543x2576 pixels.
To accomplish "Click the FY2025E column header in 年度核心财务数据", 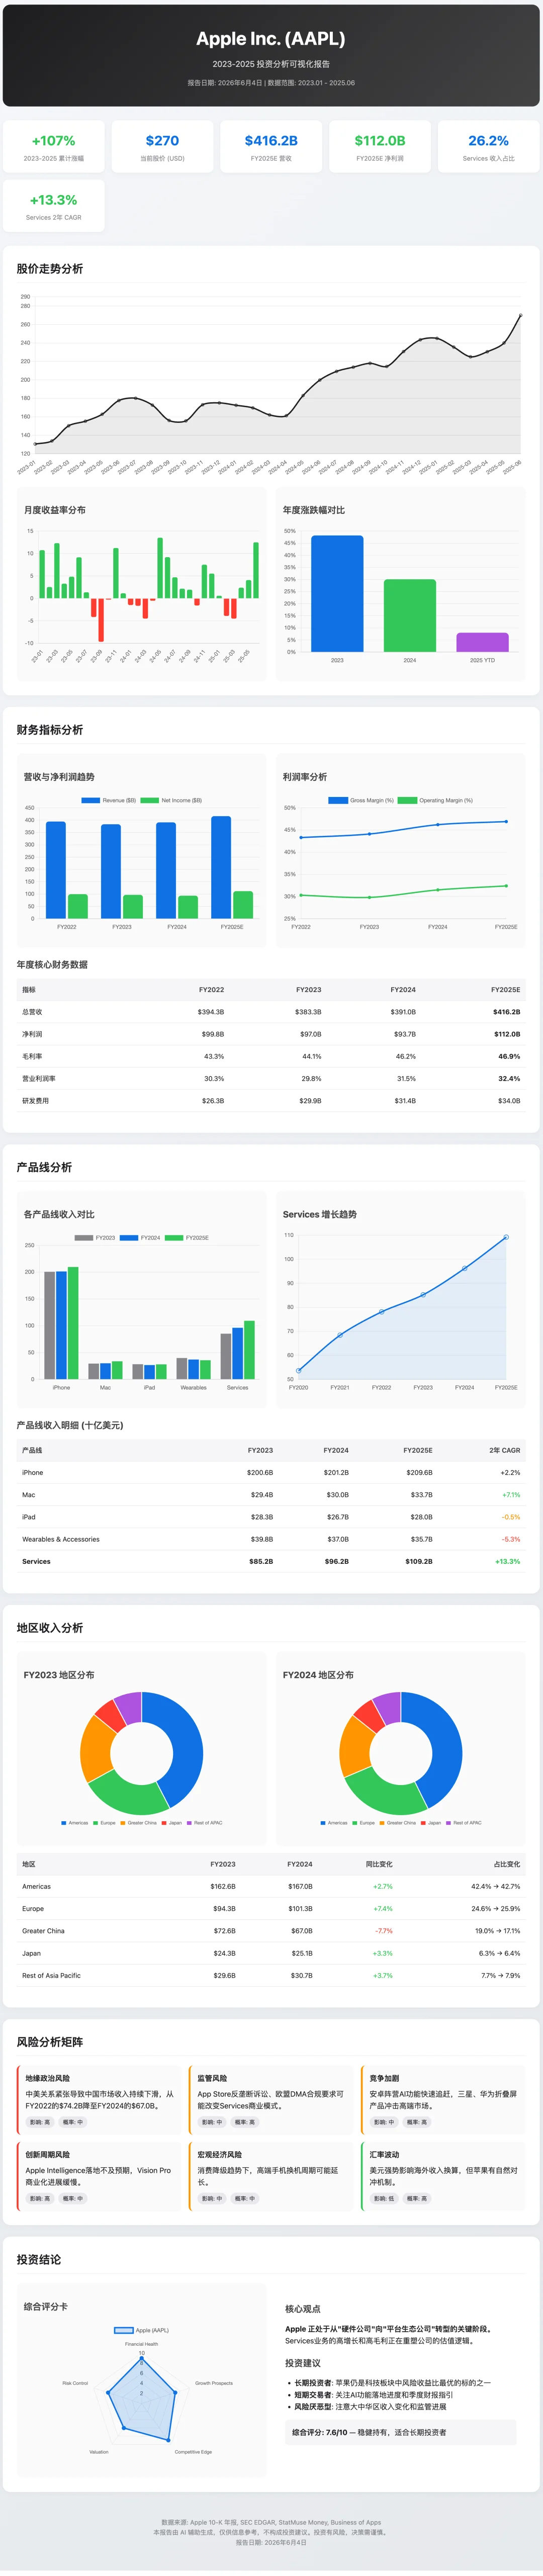I will 505,989.
